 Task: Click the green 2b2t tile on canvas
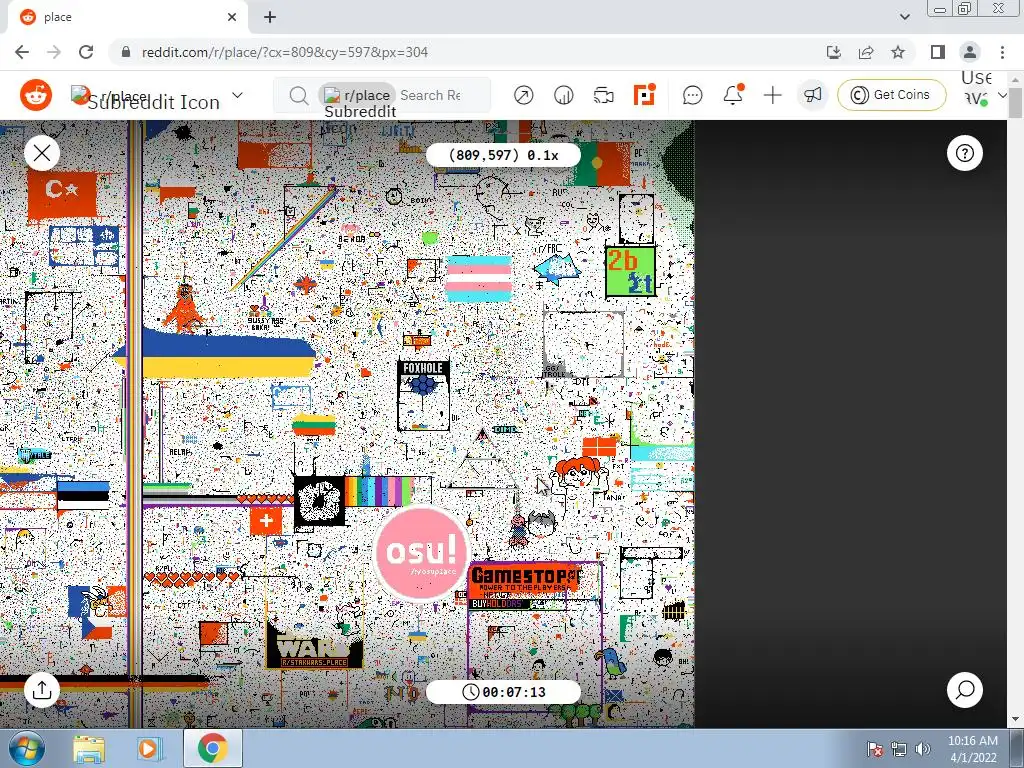(x=630, y=271)
